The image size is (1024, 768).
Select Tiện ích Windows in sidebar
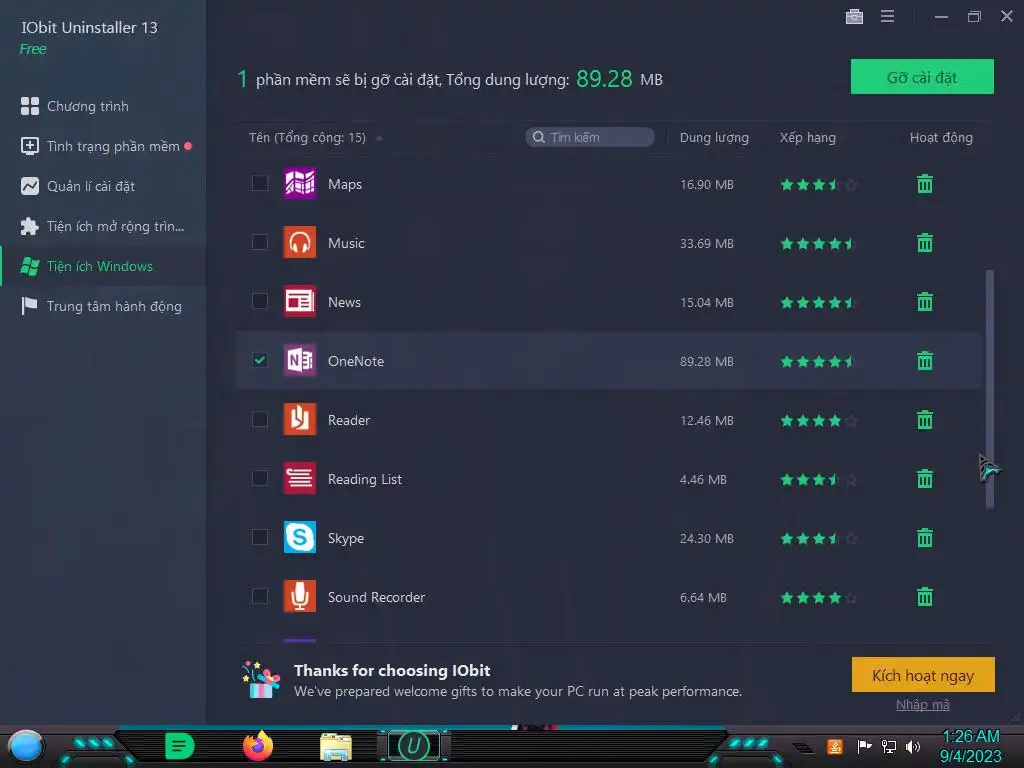pos(103,266)
